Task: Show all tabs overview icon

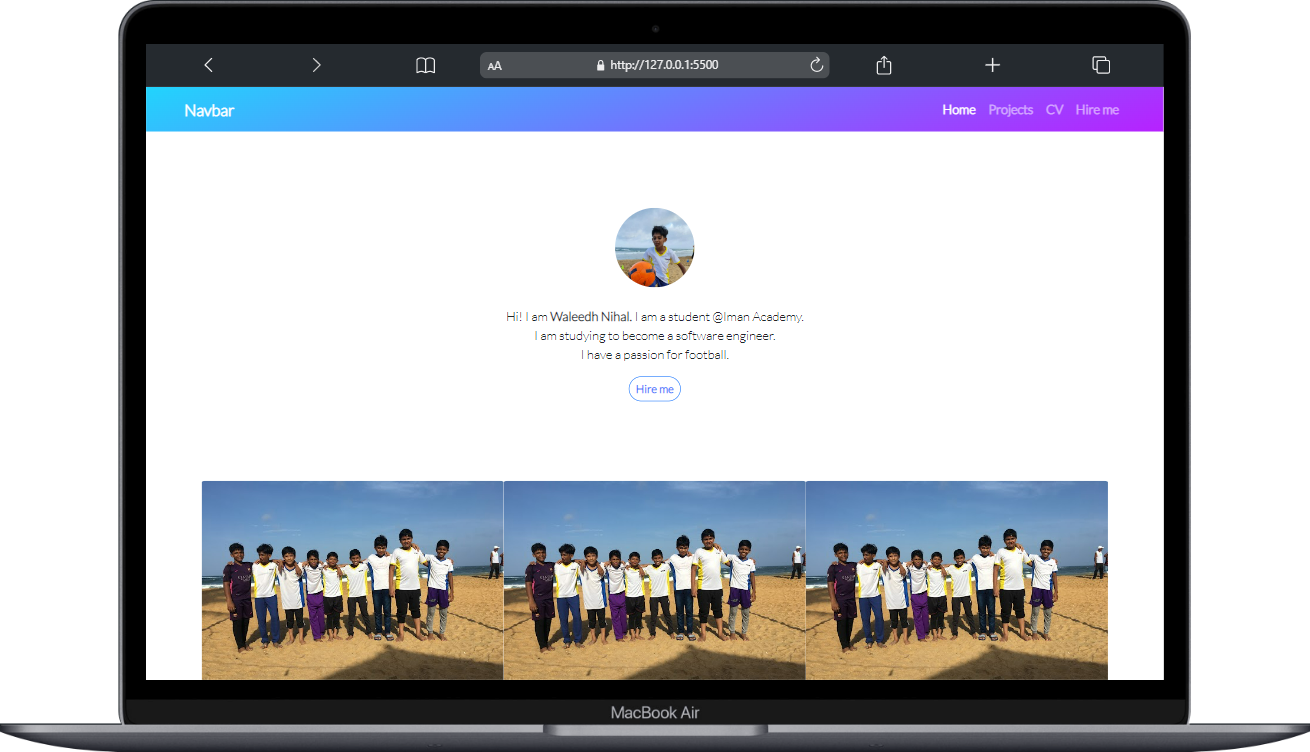Action: pyautogui.click(x=1101, y=65)
